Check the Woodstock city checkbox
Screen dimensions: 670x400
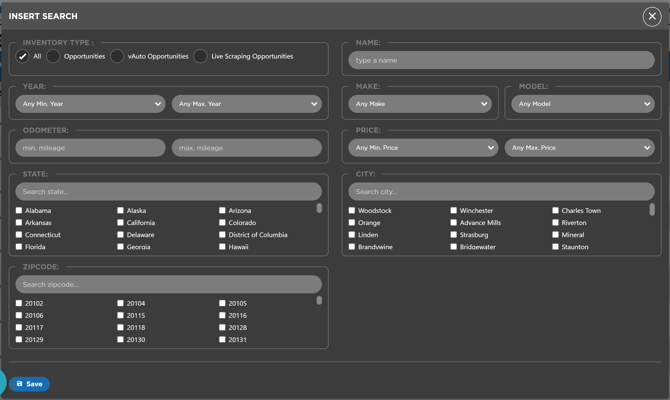point(352,210)
